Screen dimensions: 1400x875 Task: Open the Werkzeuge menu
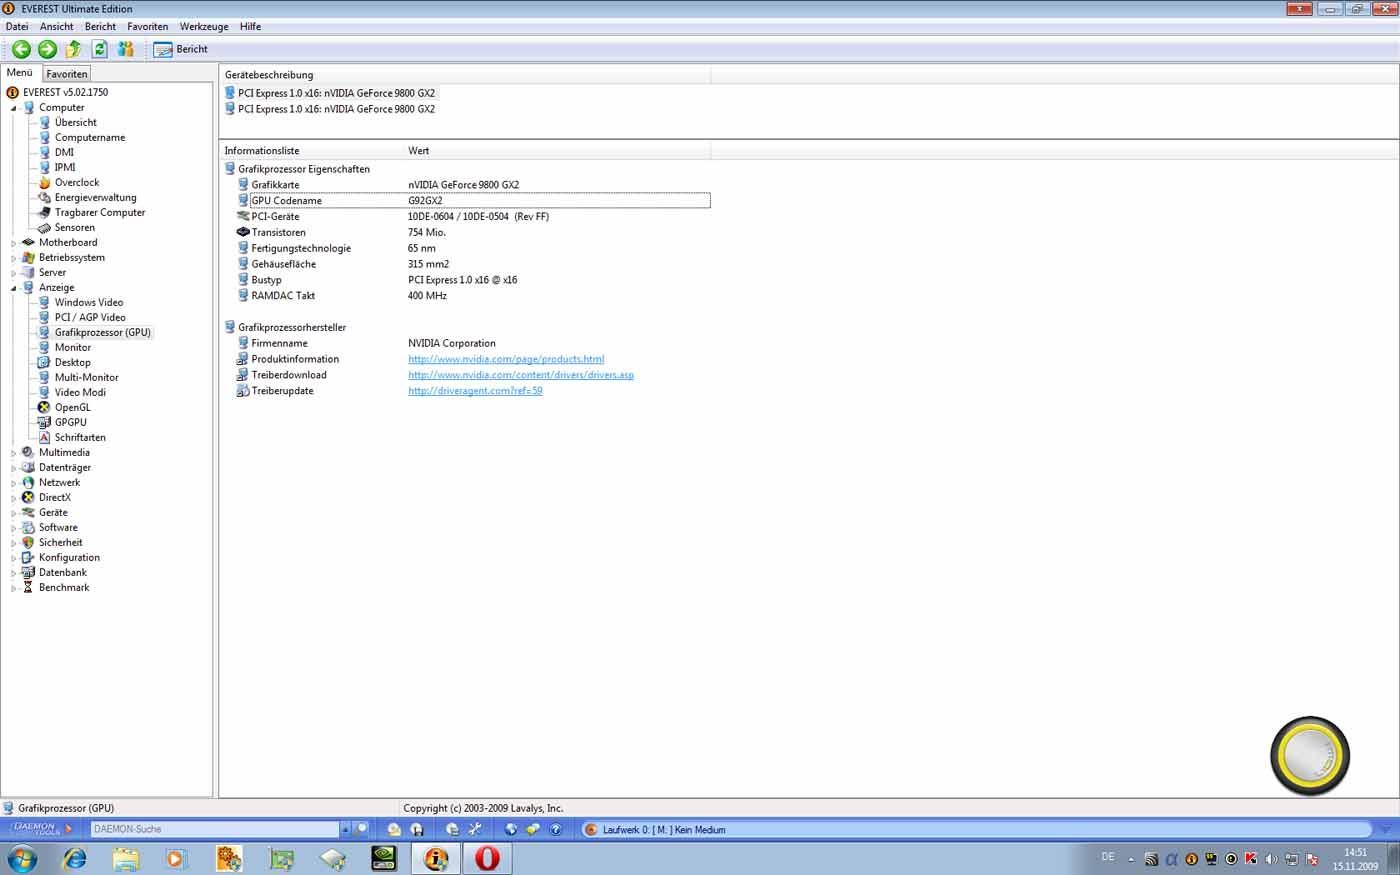(x=204, y=27)
